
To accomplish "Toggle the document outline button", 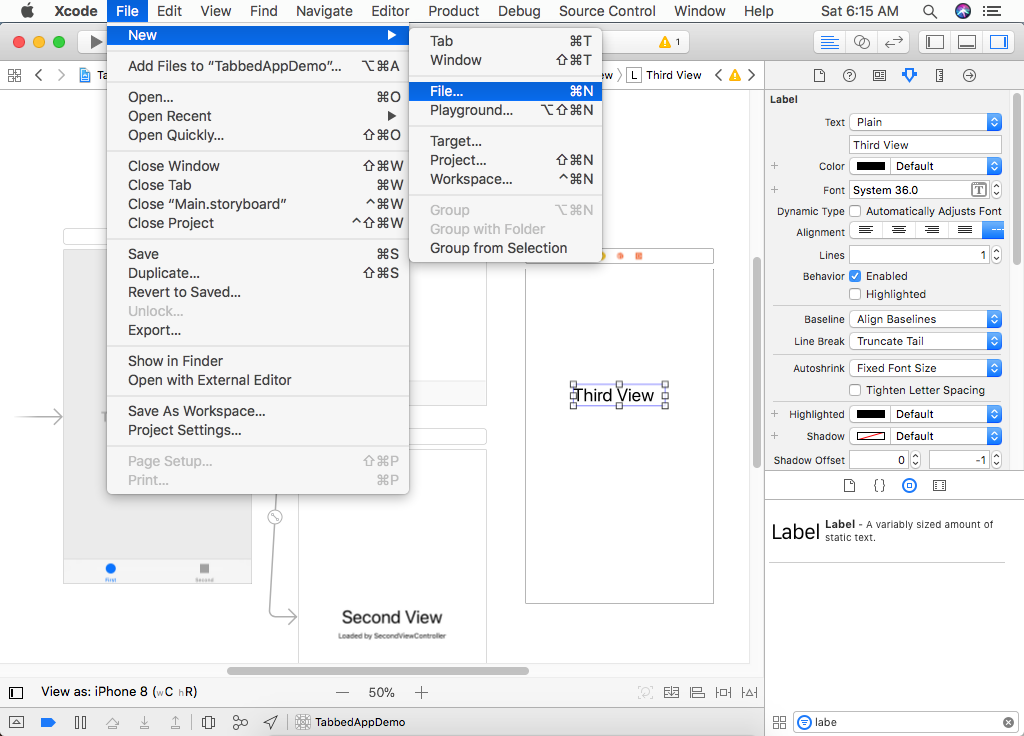I will pyautogui.click(x=16, y=692).
